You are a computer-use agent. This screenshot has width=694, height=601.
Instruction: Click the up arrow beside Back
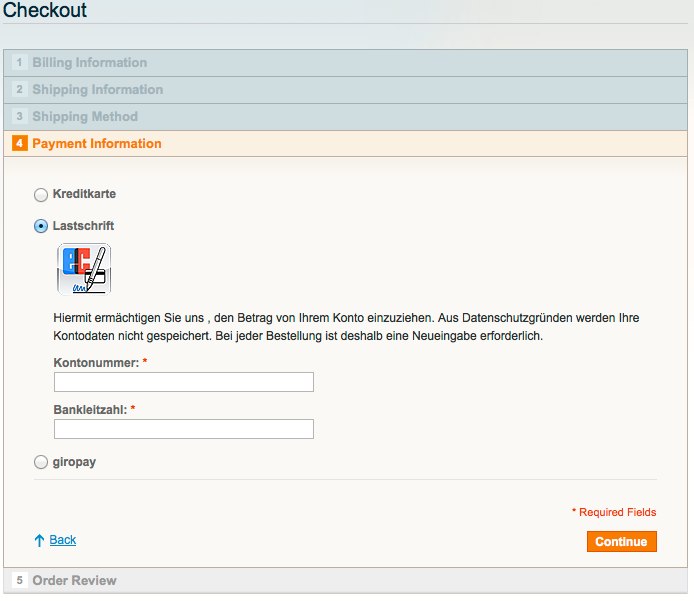click(x=39, y=540)
